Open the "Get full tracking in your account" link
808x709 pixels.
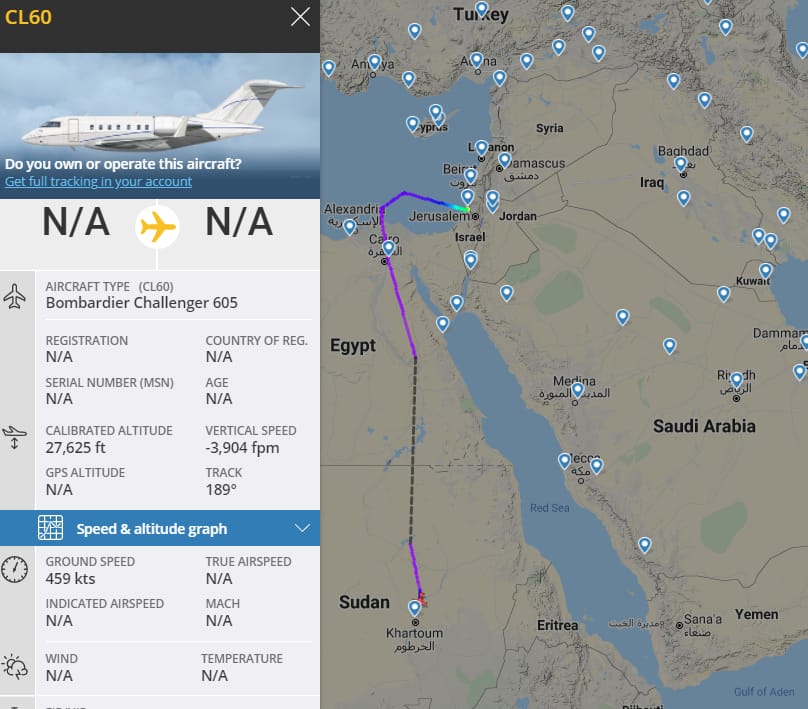(98, 182)
